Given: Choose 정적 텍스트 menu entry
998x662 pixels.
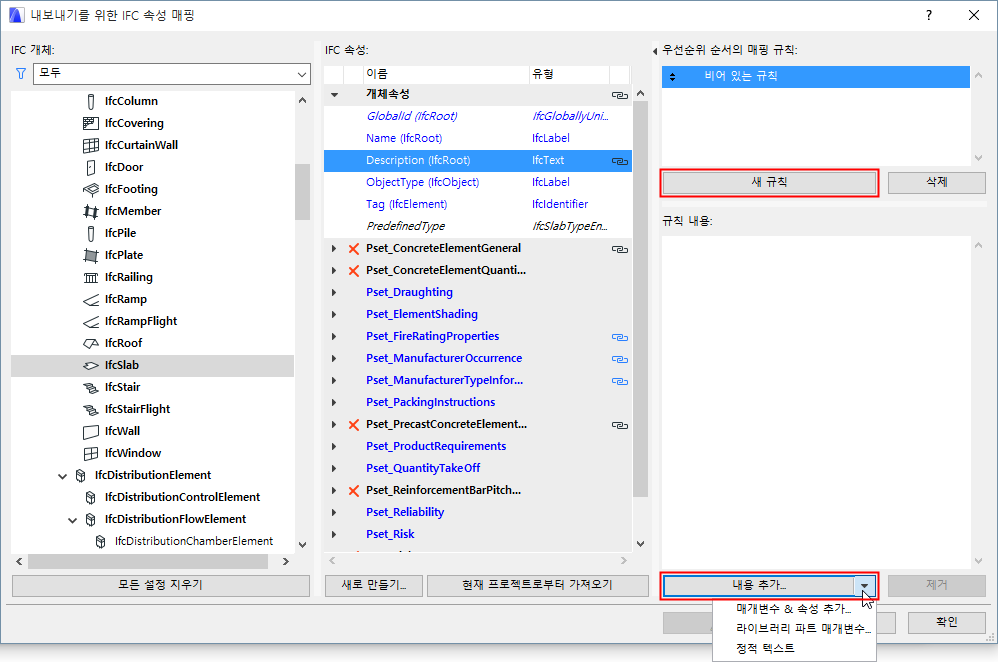Looking at the screenshot, I should pyautogui.click(x=765, y=648).
